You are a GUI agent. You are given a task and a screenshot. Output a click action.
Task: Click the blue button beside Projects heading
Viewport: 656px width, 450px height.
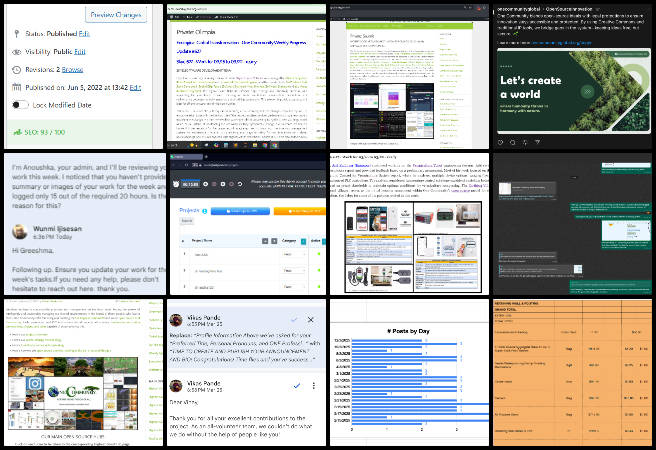coord(240,211)
